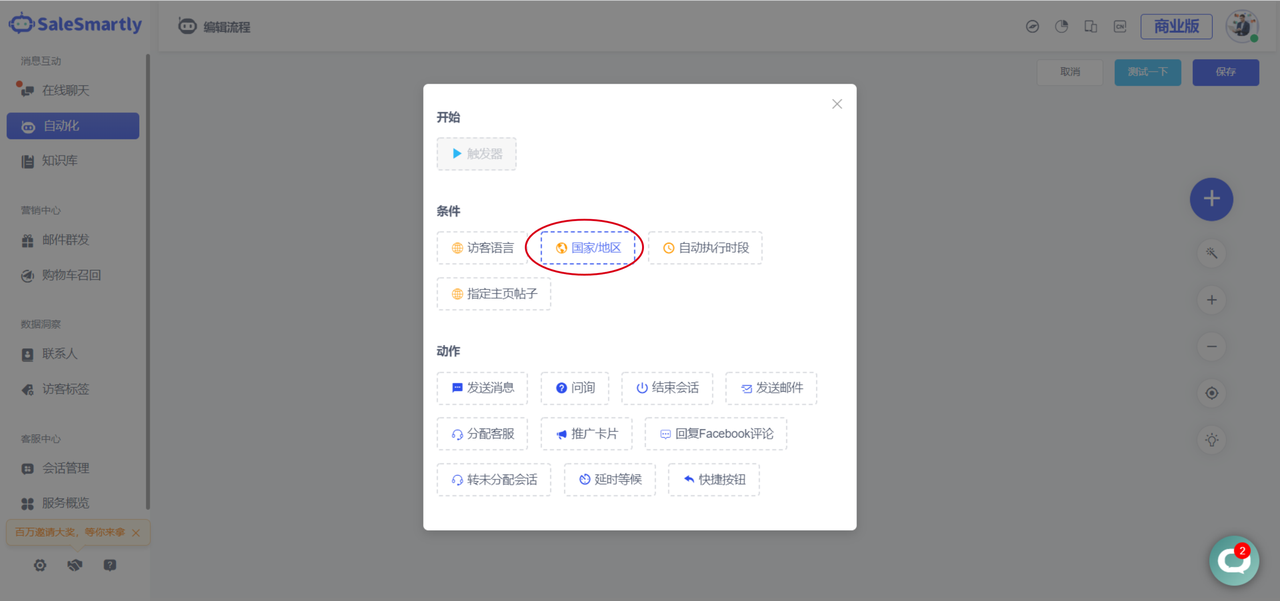This screenshot has height=601, width=1280.
Task: Open 在线聊天 in the sidebar
Action: [65, 90]
